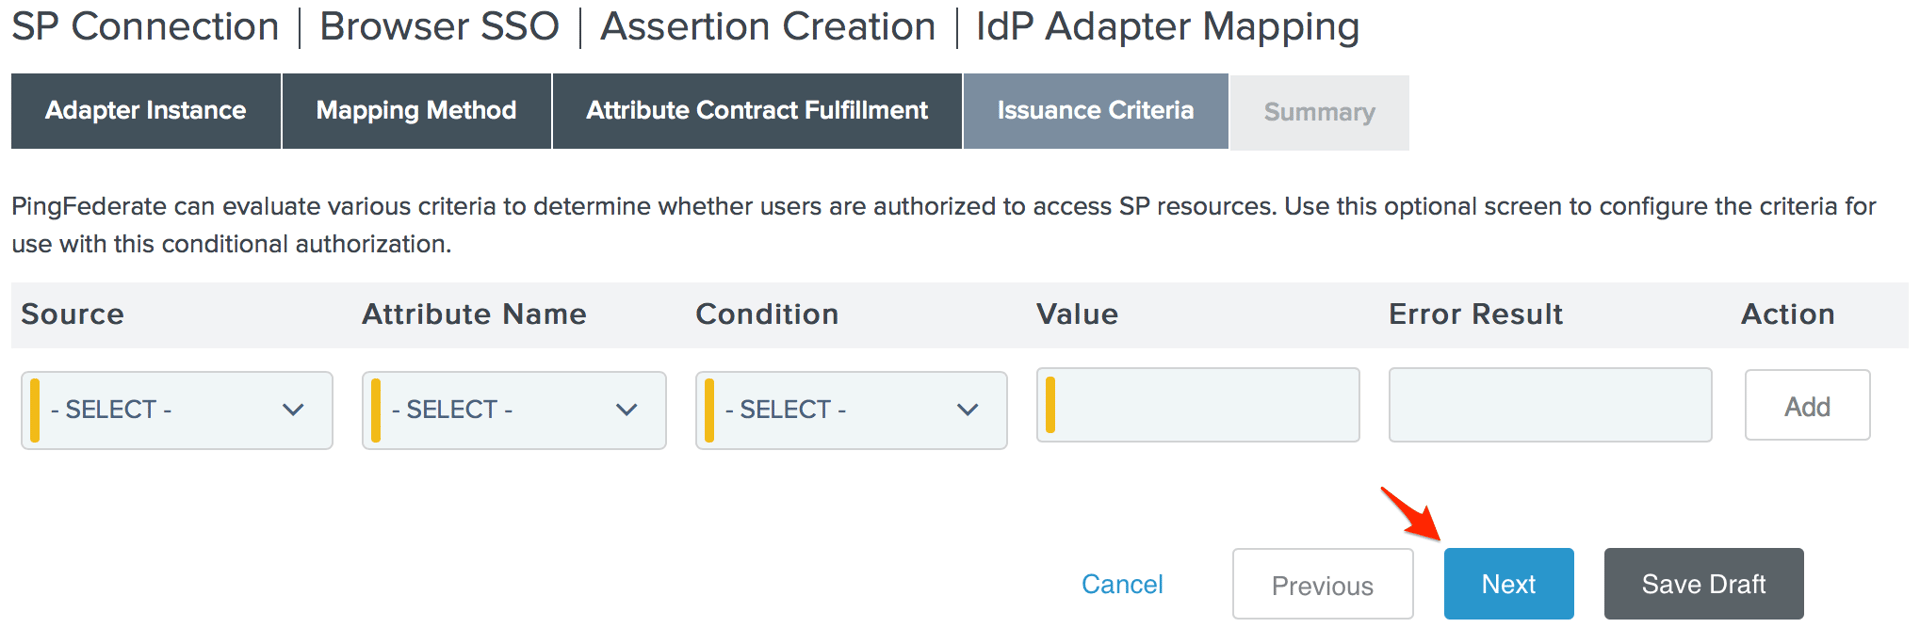Proceed with the blue Next button
Viewport: 1920px width, 644px height.
1508,584
